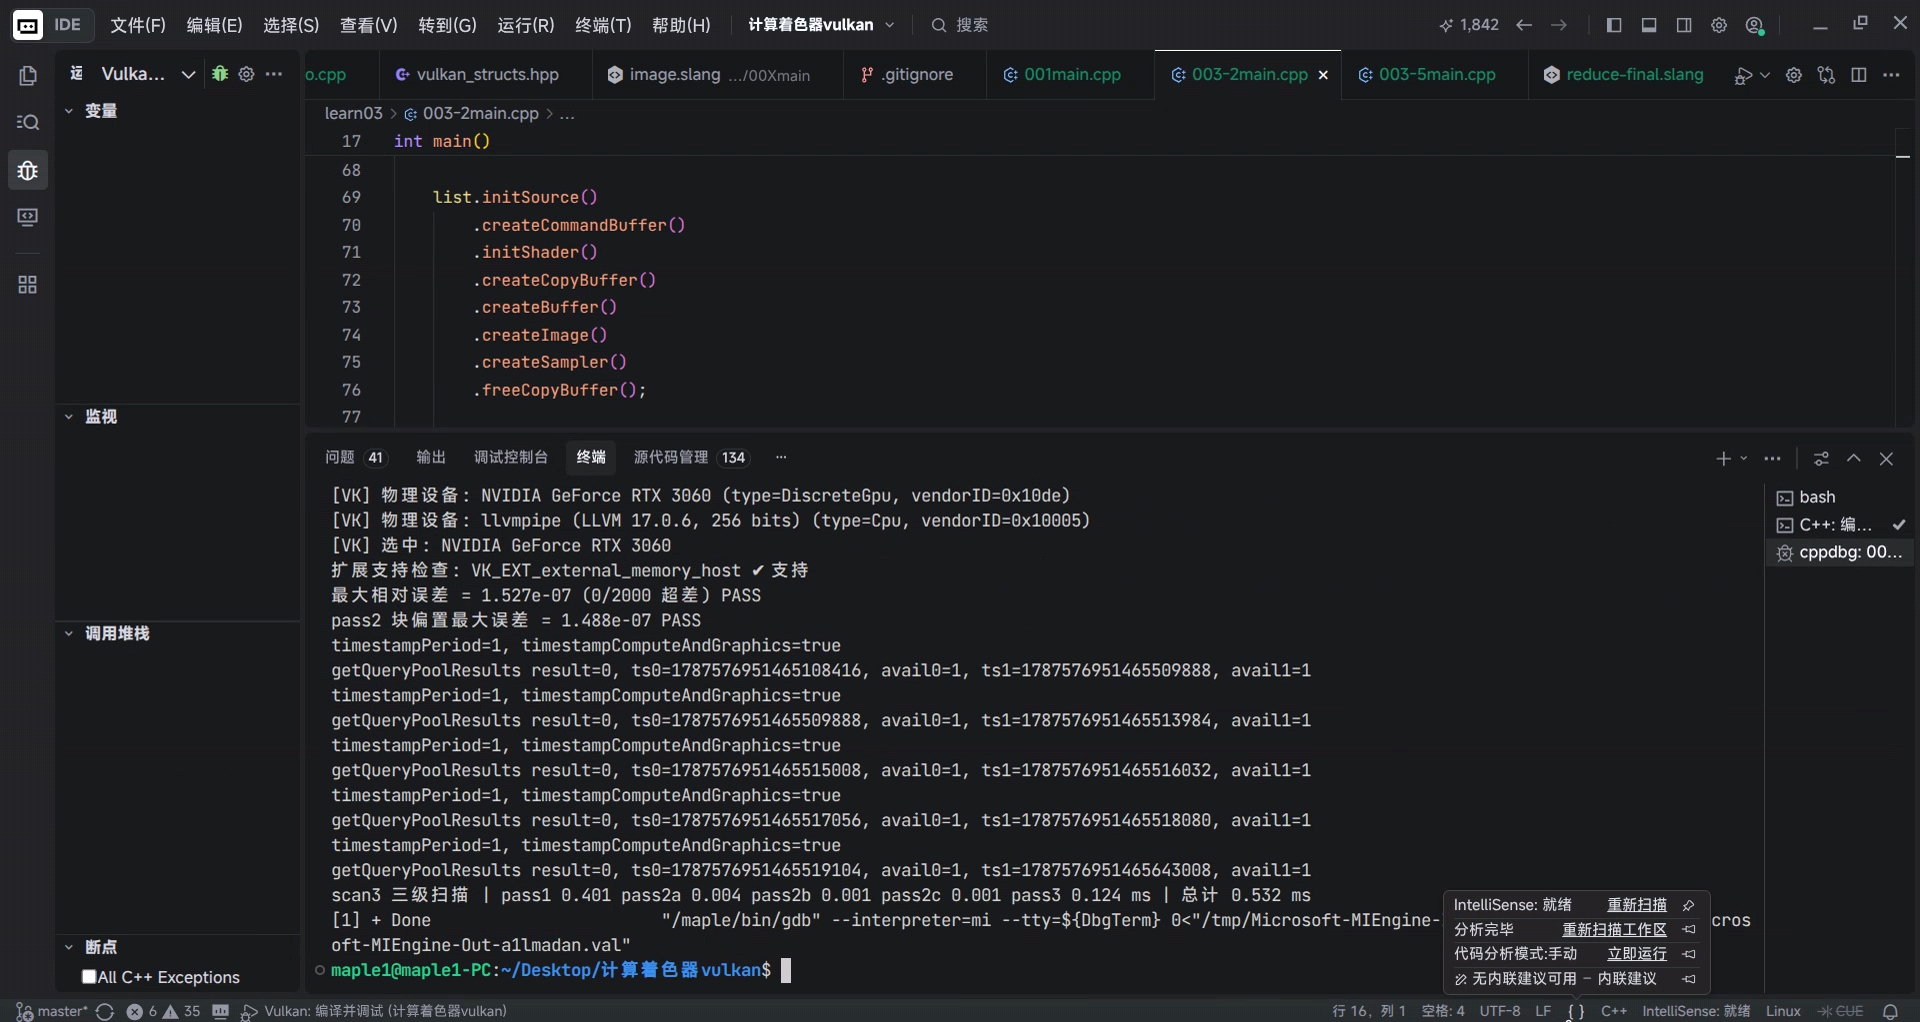This screenshot has height=1022, width=1920.
Task: Click 重新扫描 link in IntelliSense popup
Action: pos(1637,905)
